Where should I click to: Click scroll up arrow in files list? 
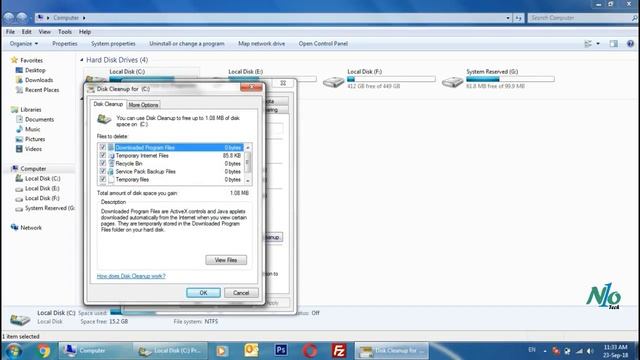[x=248, y=147]
